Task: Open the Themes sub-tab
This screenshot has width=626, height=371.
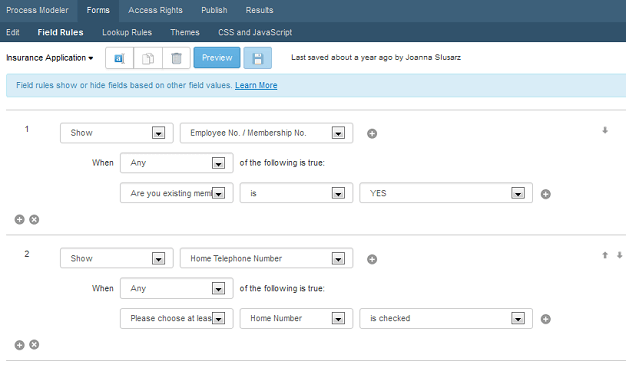Action: (185, 32)
